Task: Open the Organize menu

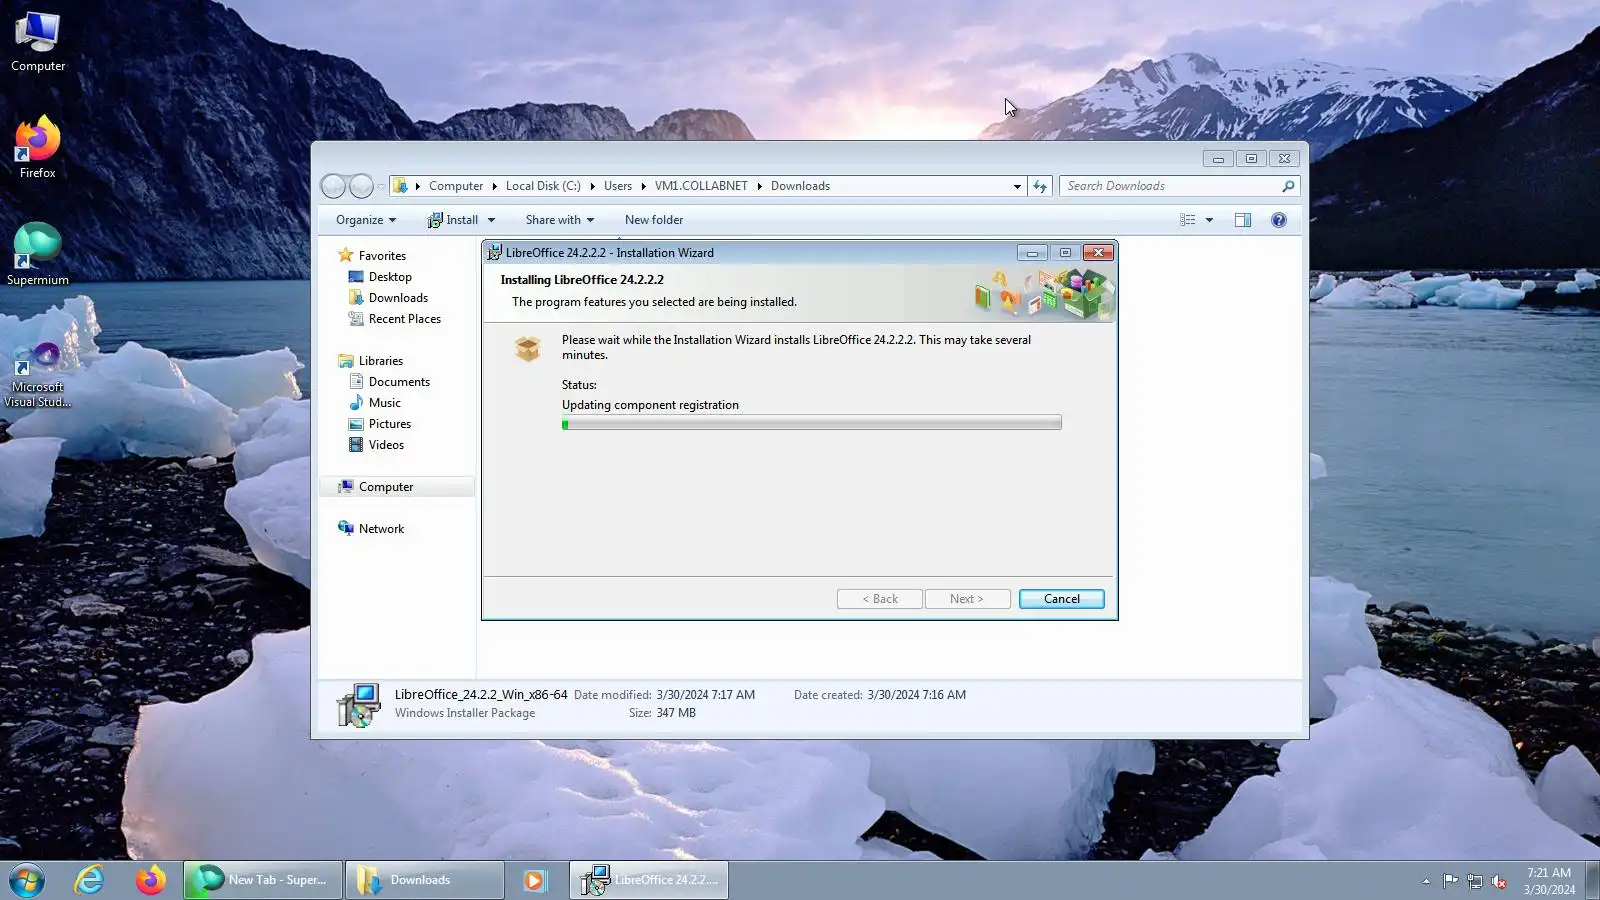Action: pyautogui.click(x=366, y=220)
